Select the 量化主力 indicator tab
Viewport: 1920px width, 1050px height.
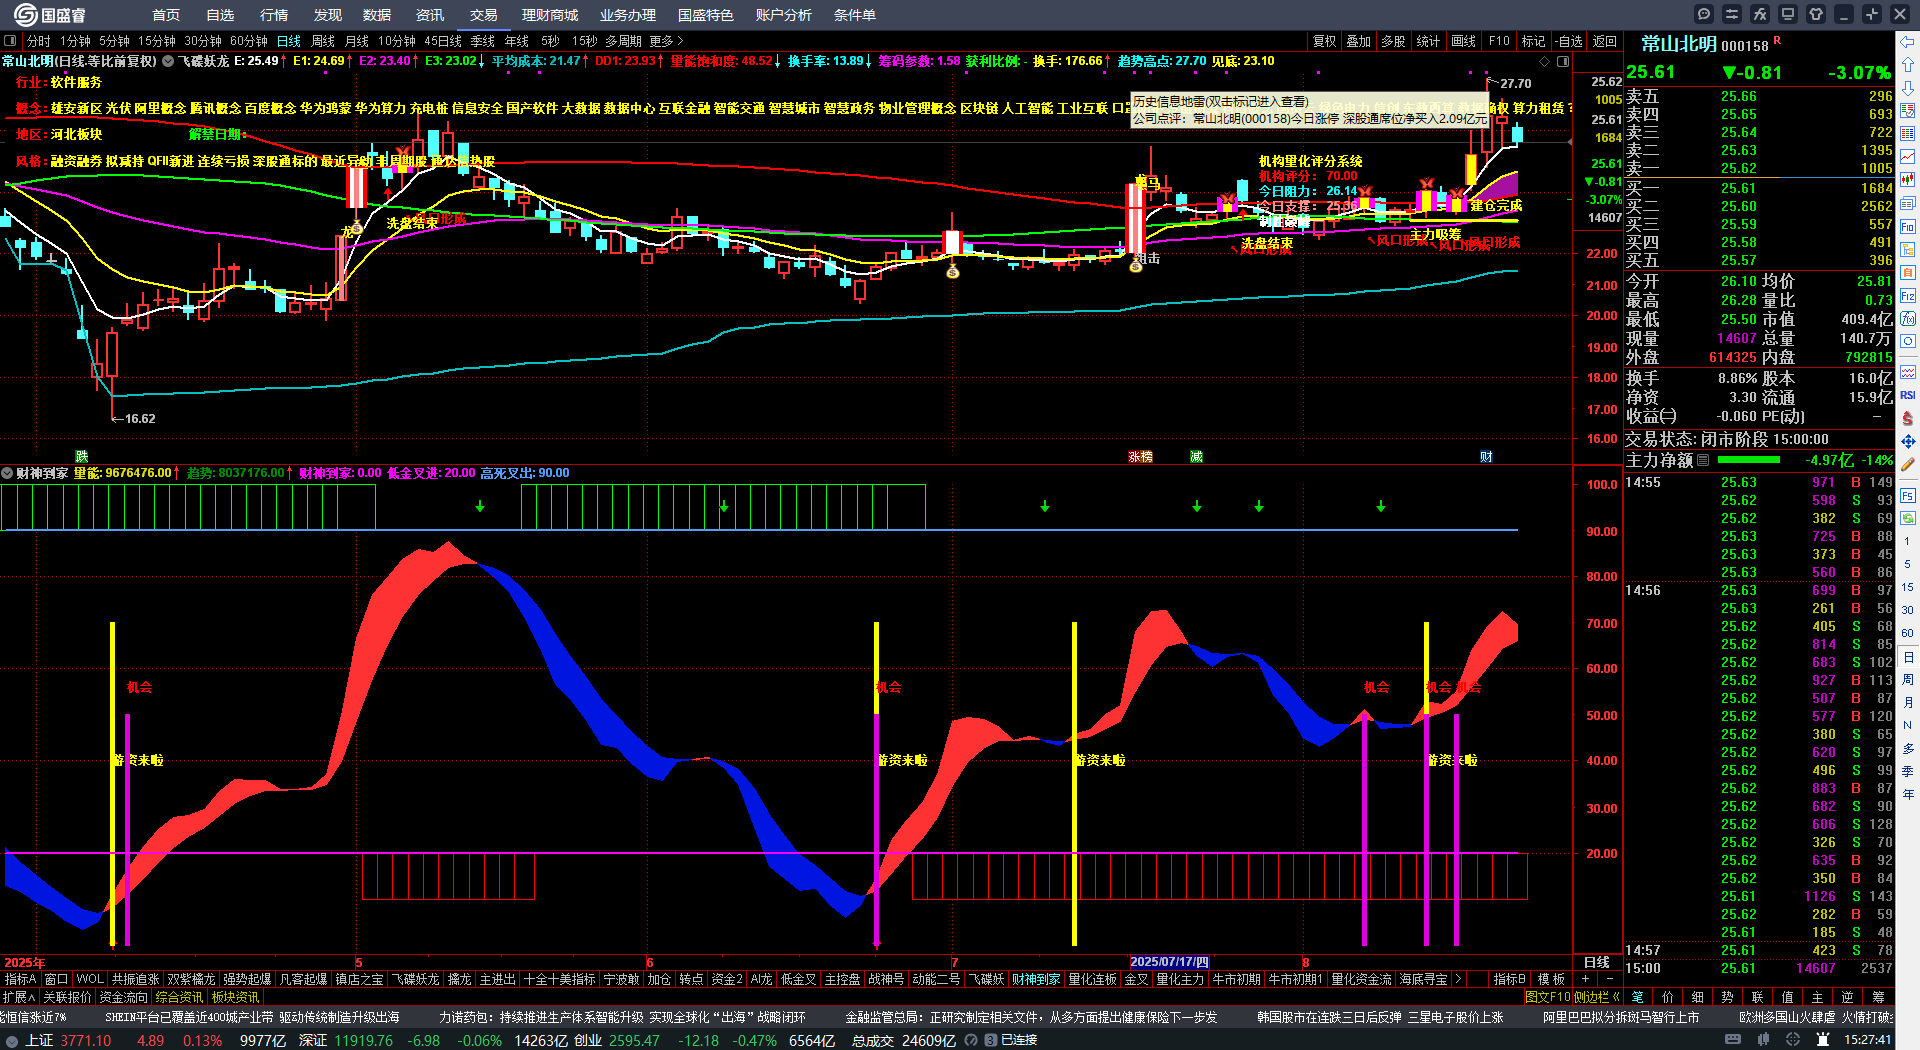(x=1180, y=979)
